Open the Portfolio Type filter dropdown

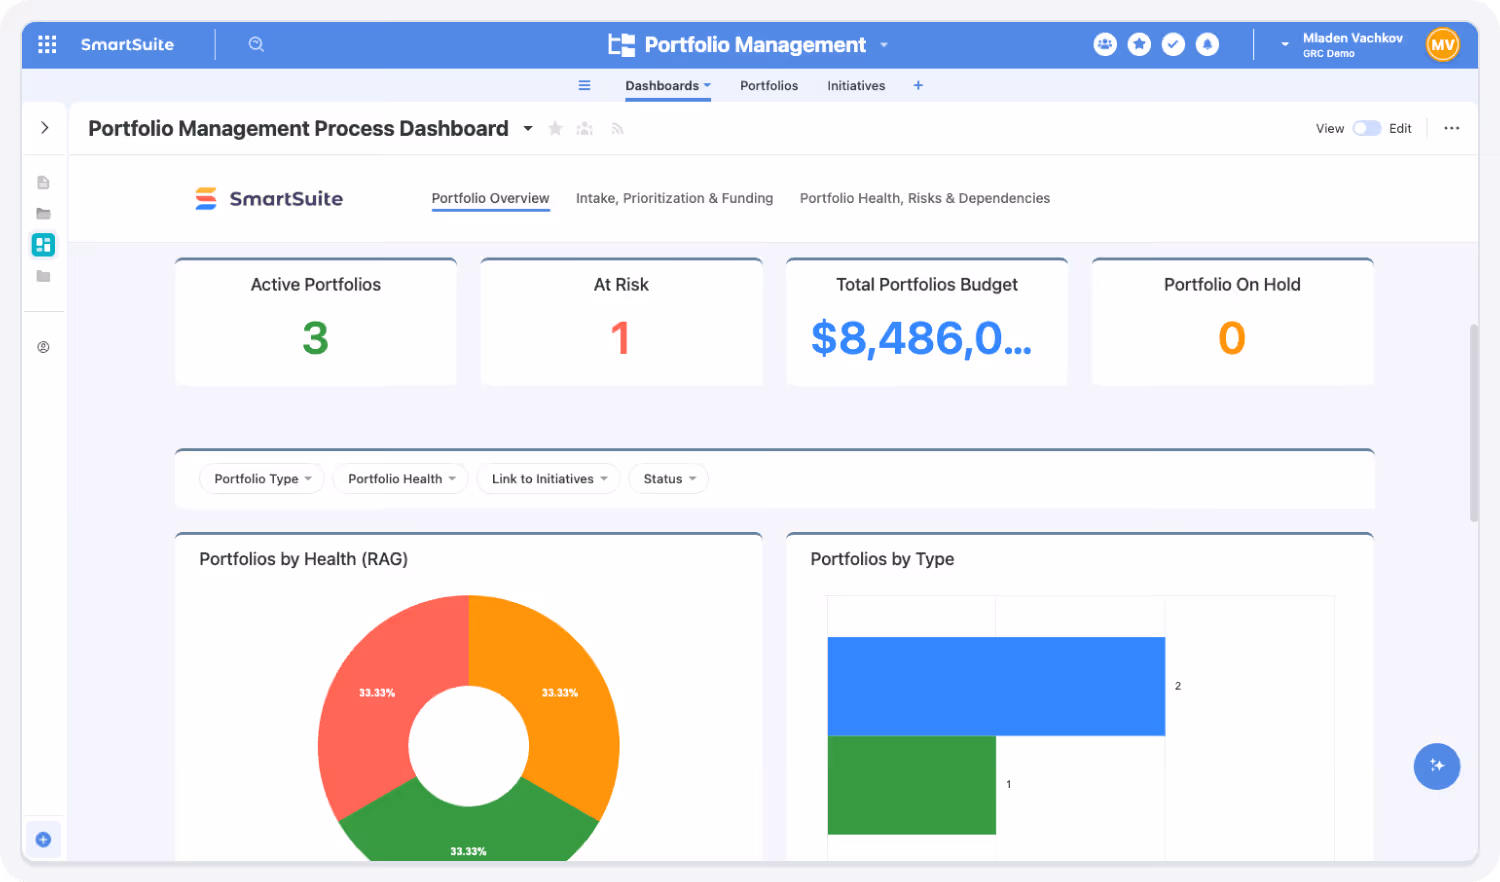point(262,479)
